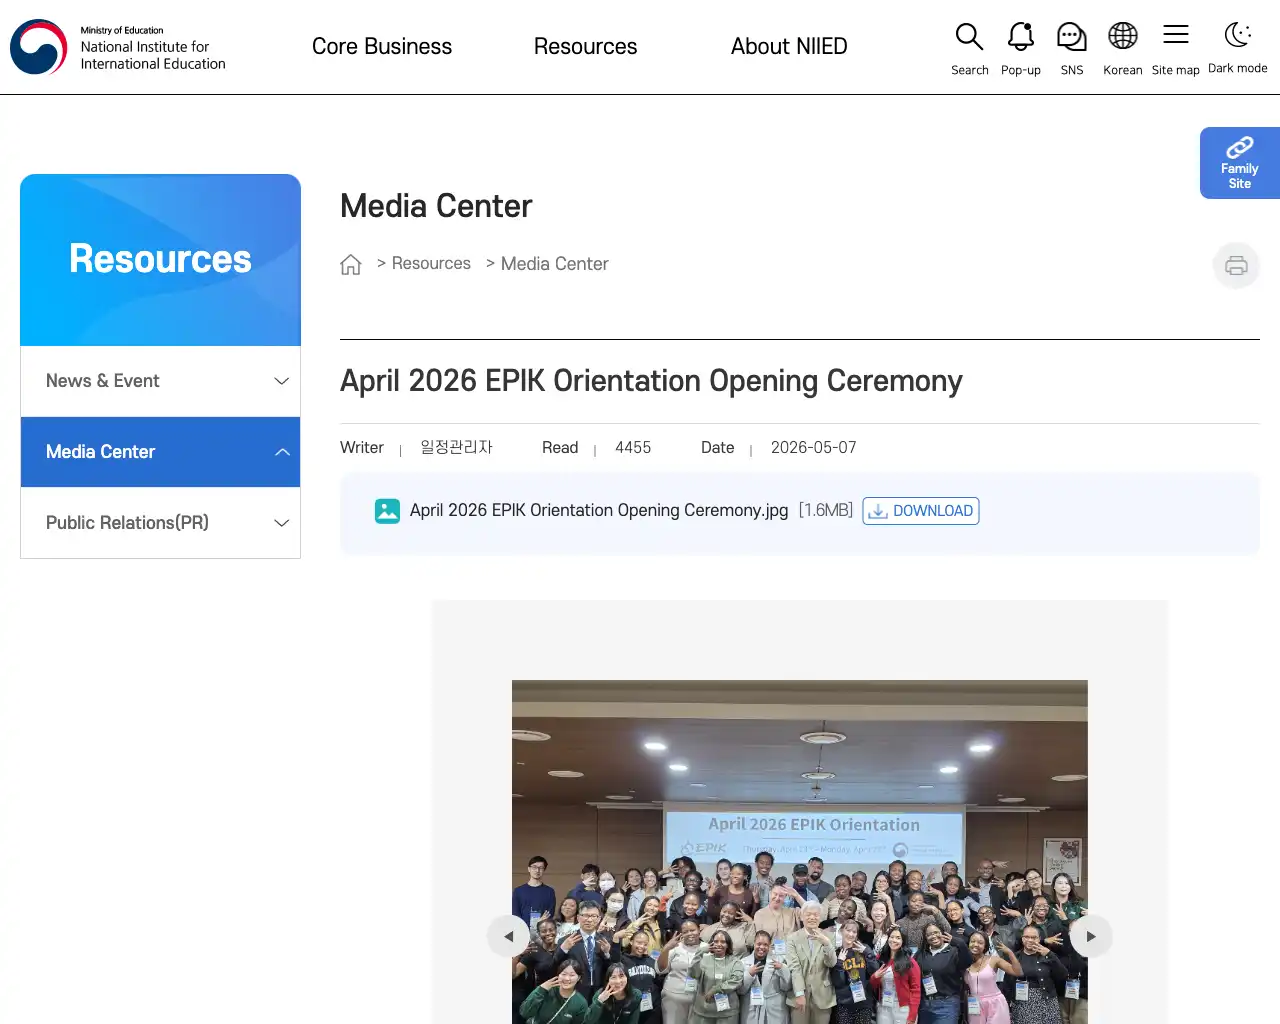
Task: Toggle Dark mode moon icon
Action: click(1237, 35)
